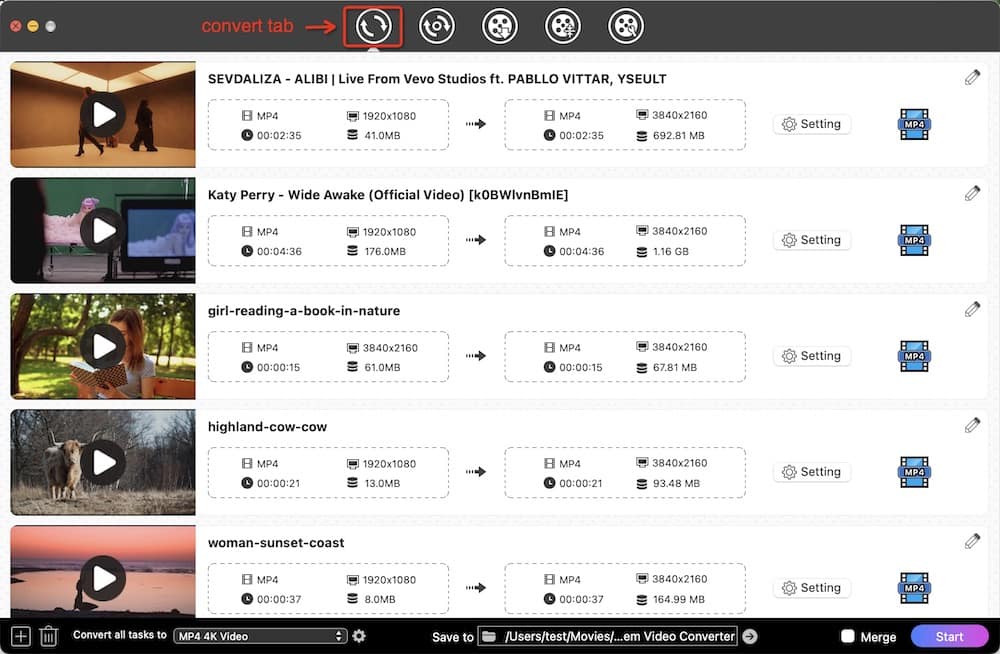1000x654 pixels.
Task: Expand Setting for girl-reading-a-book-in-nature
Action: (811, 355)
